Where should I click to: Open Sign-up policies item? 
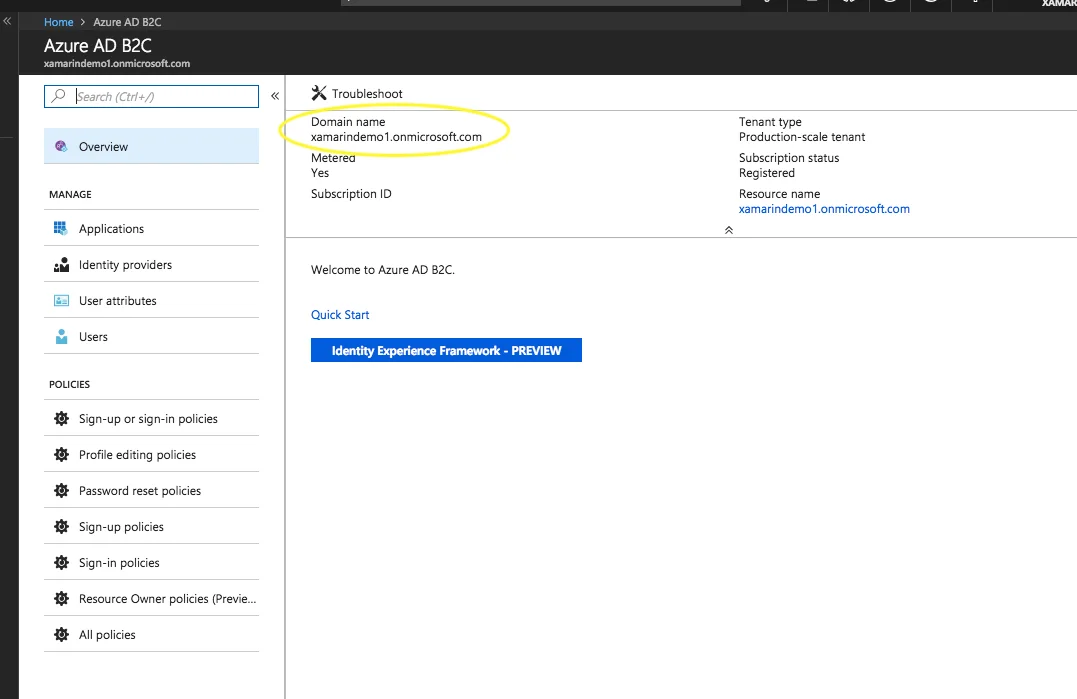pos(151,527)
